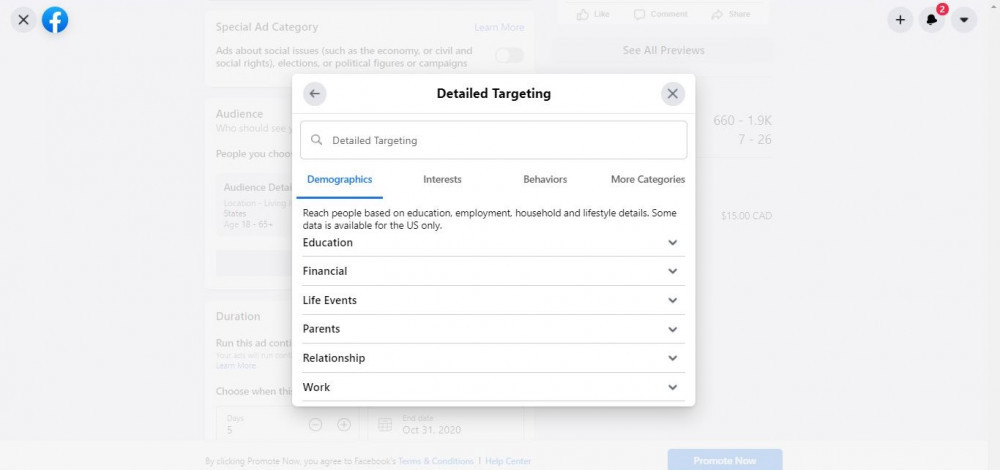Open the plus Create menu

900,20
